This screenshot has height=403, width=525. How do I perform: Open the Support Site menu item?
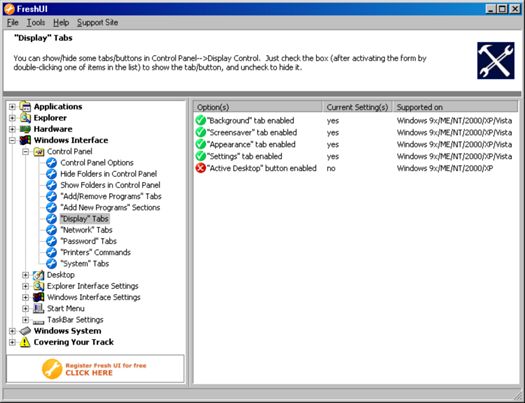pyautogui.click(x=97, y=22)
